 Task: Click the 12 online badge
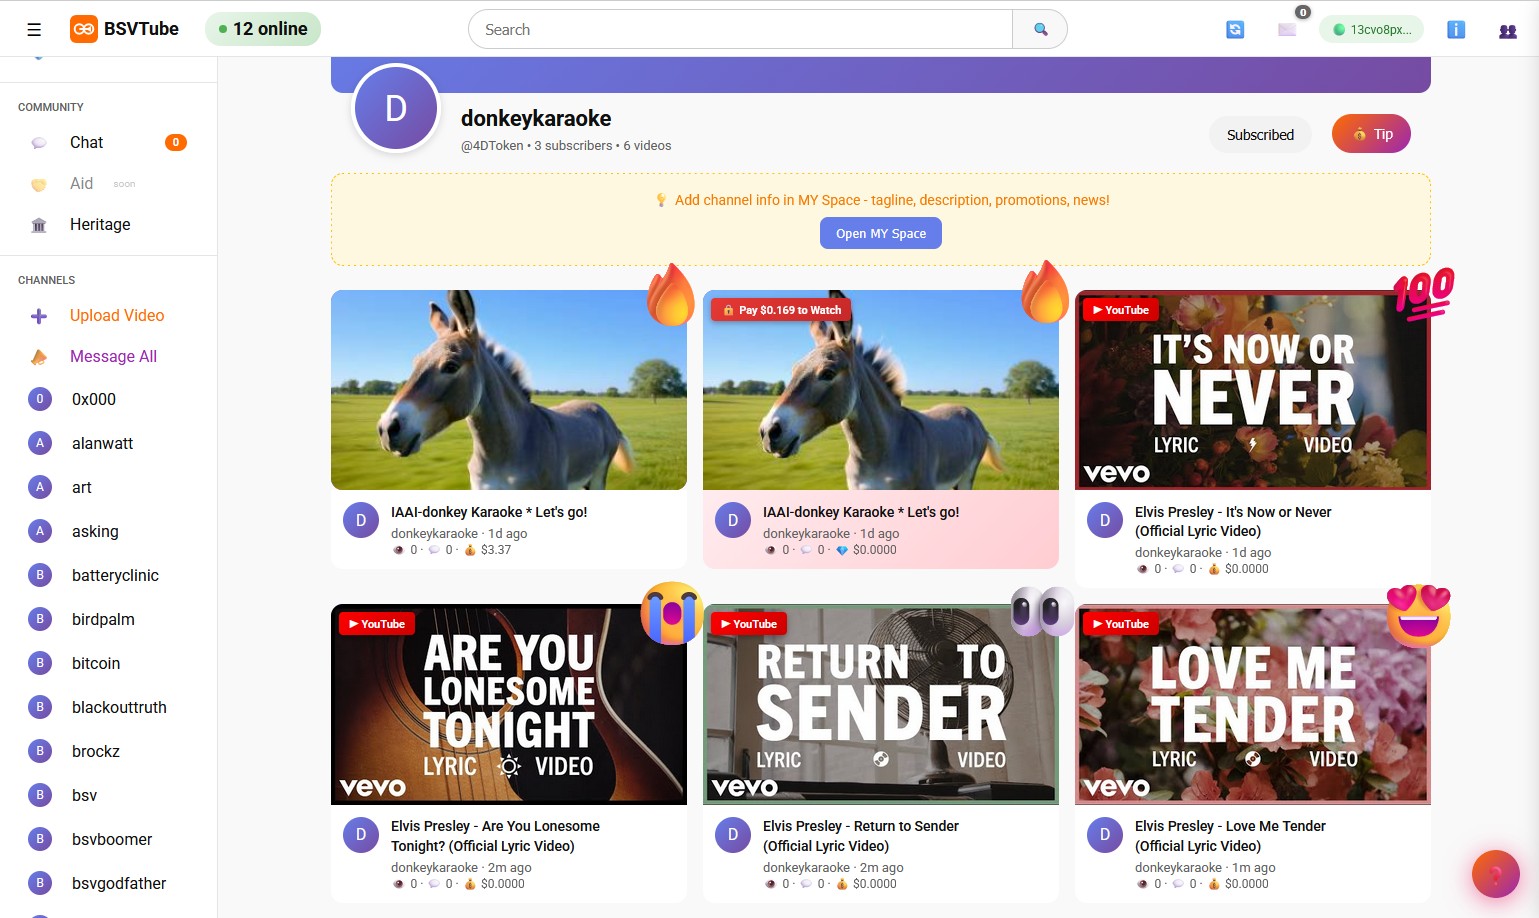(263, 29)
